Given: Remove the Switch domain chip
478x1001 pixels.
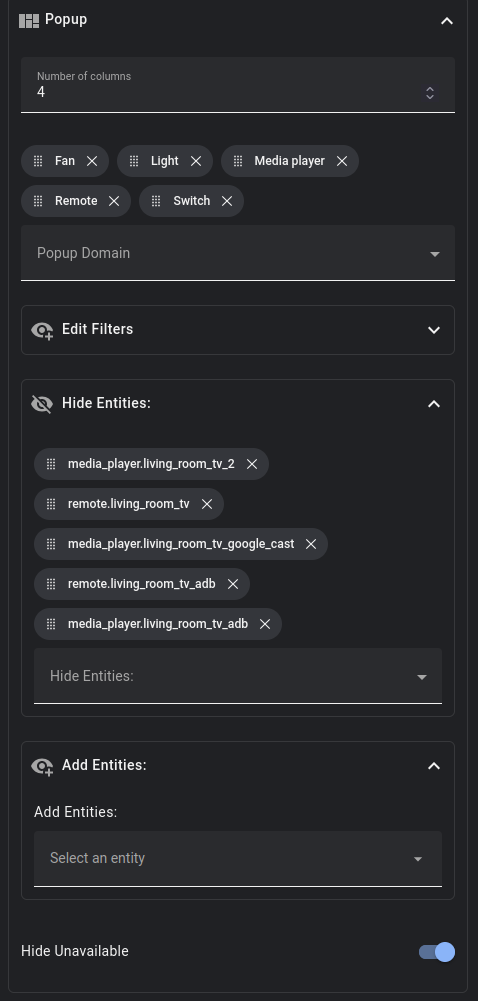Looking at the screenshot, I should click(227, 201).
